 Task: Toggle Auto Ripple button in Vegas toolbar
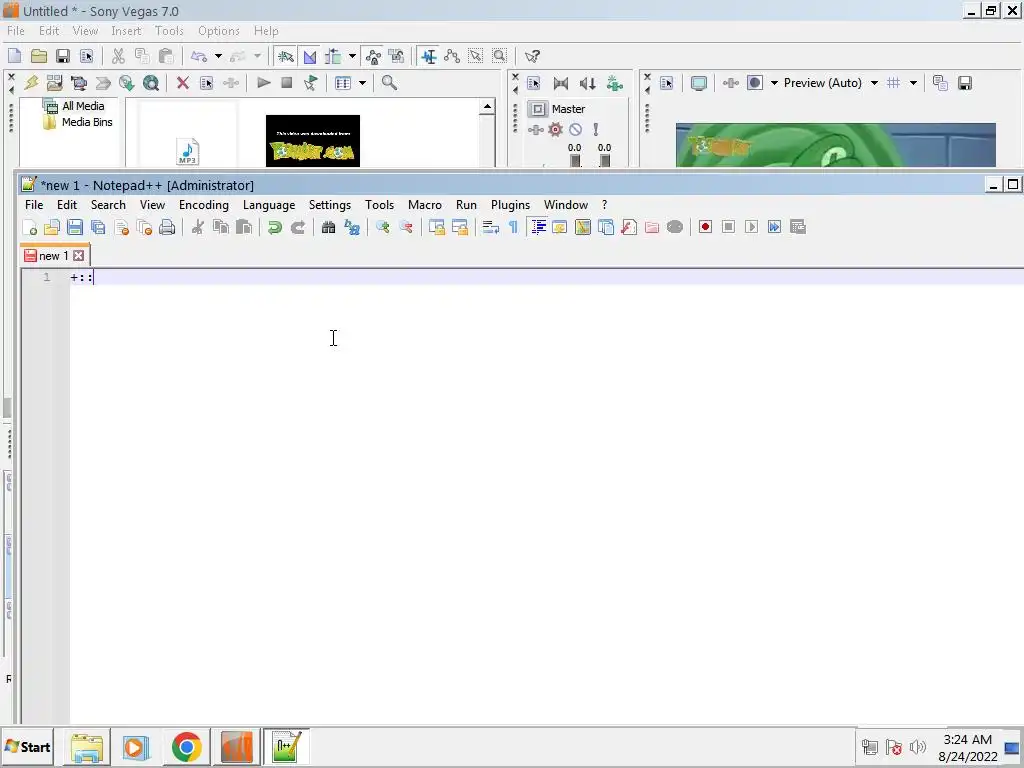(334, 56)
